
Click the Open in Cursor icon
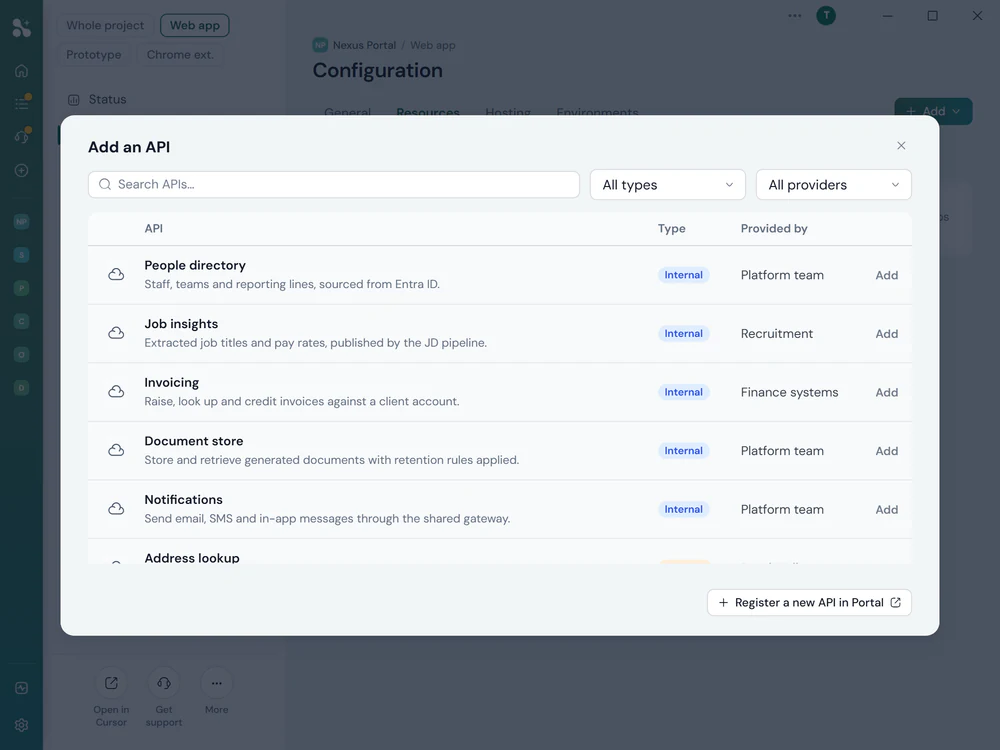point(111,683)
